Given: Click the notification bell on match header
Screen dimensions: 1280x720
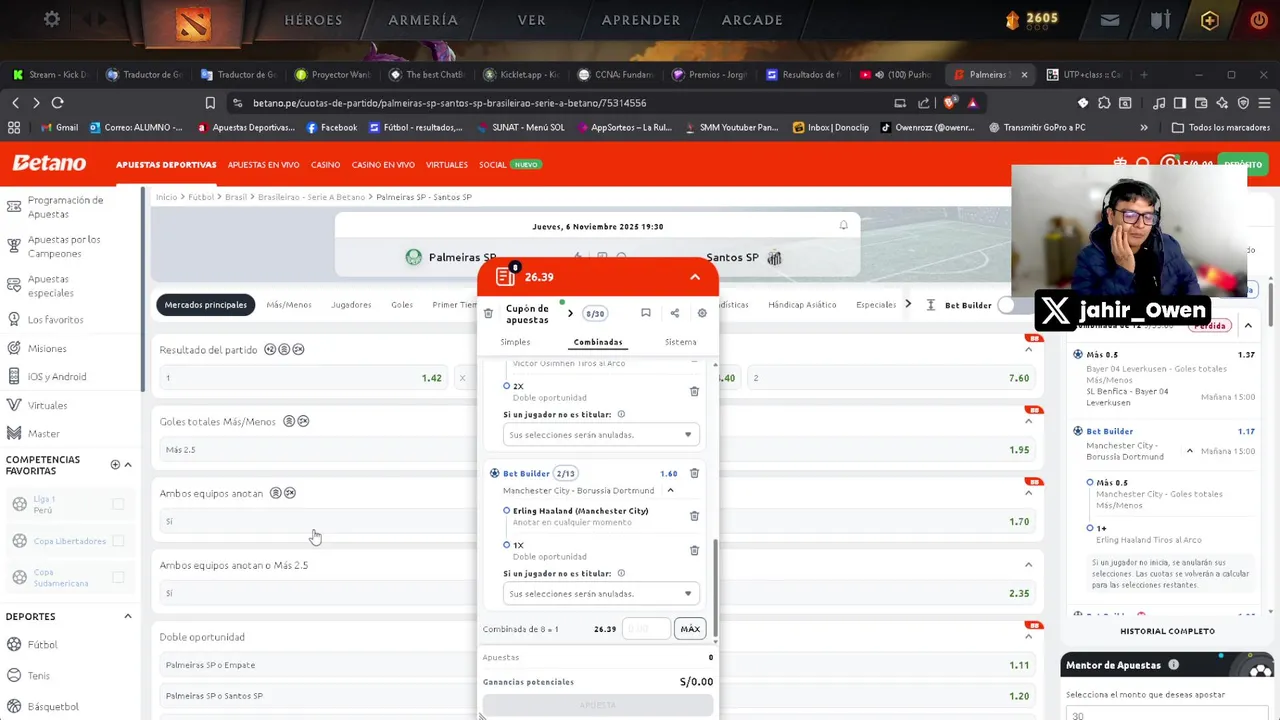Looking at the screenshot, I should tap(843, 226).
